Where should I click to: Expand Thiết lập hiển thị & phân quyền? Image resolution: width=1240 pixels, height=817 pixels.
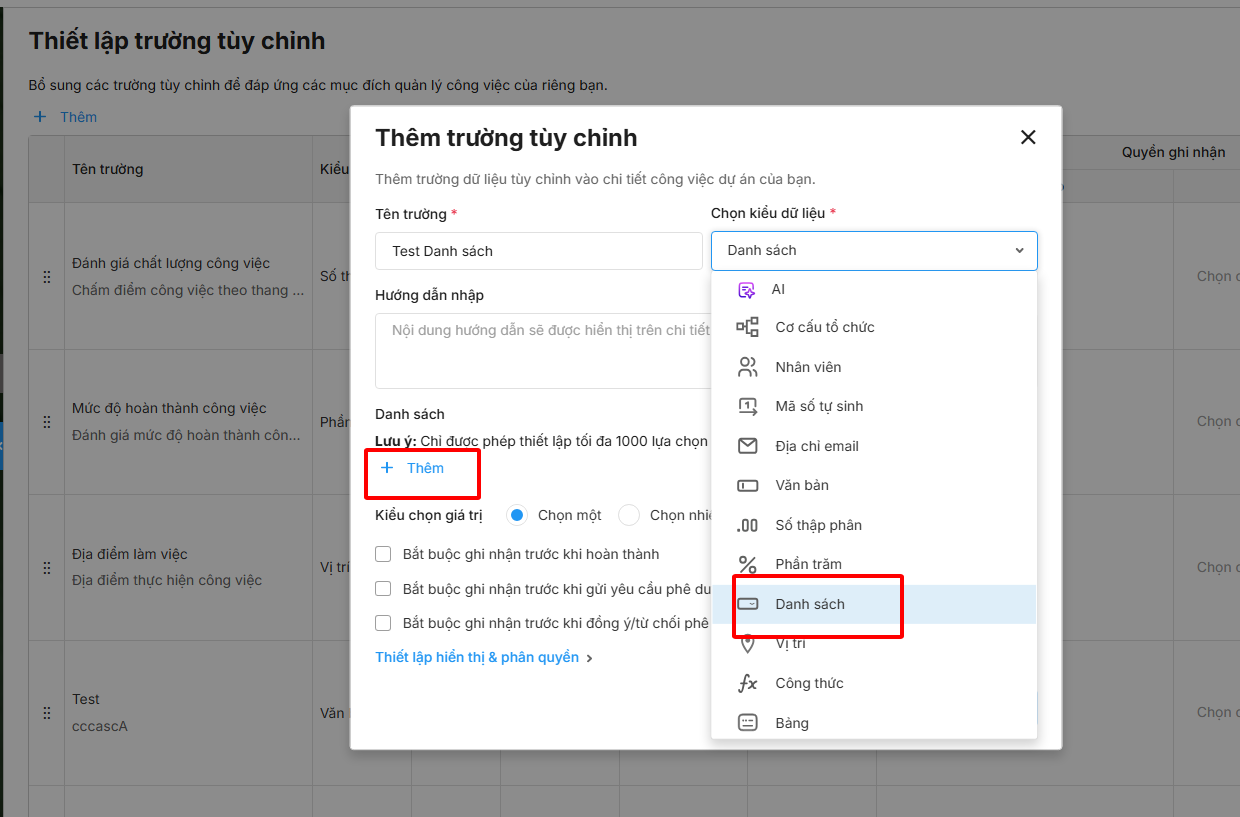pyautogui.click(x=484, y=657)
